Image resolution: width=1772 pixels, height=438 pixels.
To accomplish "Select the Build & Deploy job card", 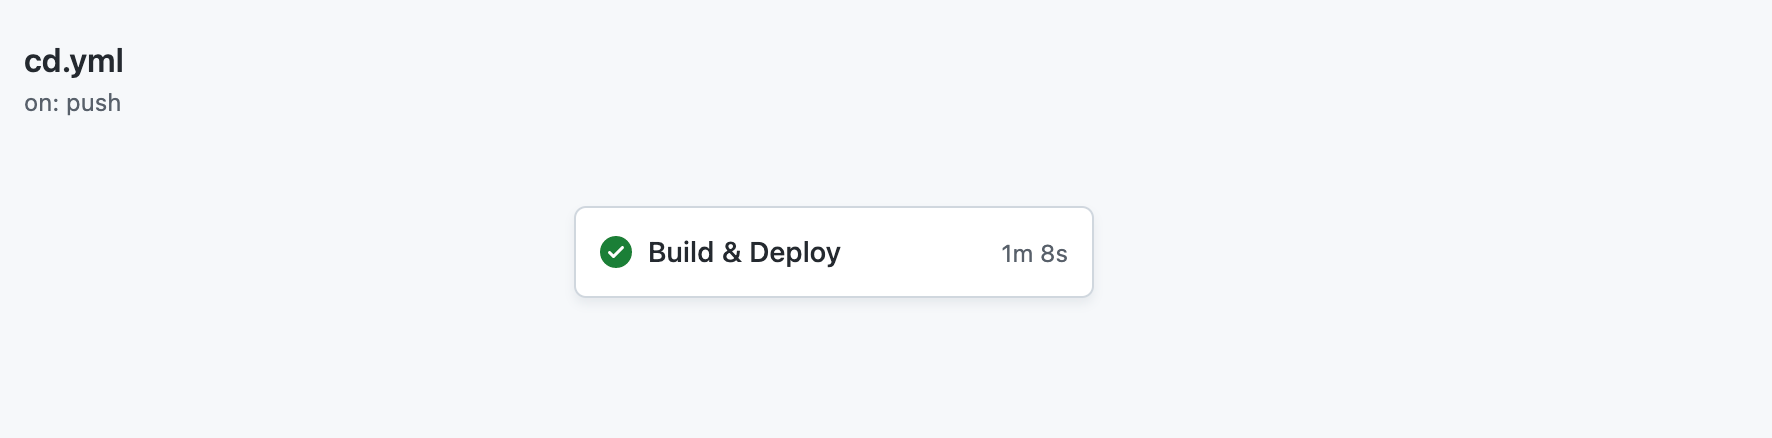I will [833, 252].
